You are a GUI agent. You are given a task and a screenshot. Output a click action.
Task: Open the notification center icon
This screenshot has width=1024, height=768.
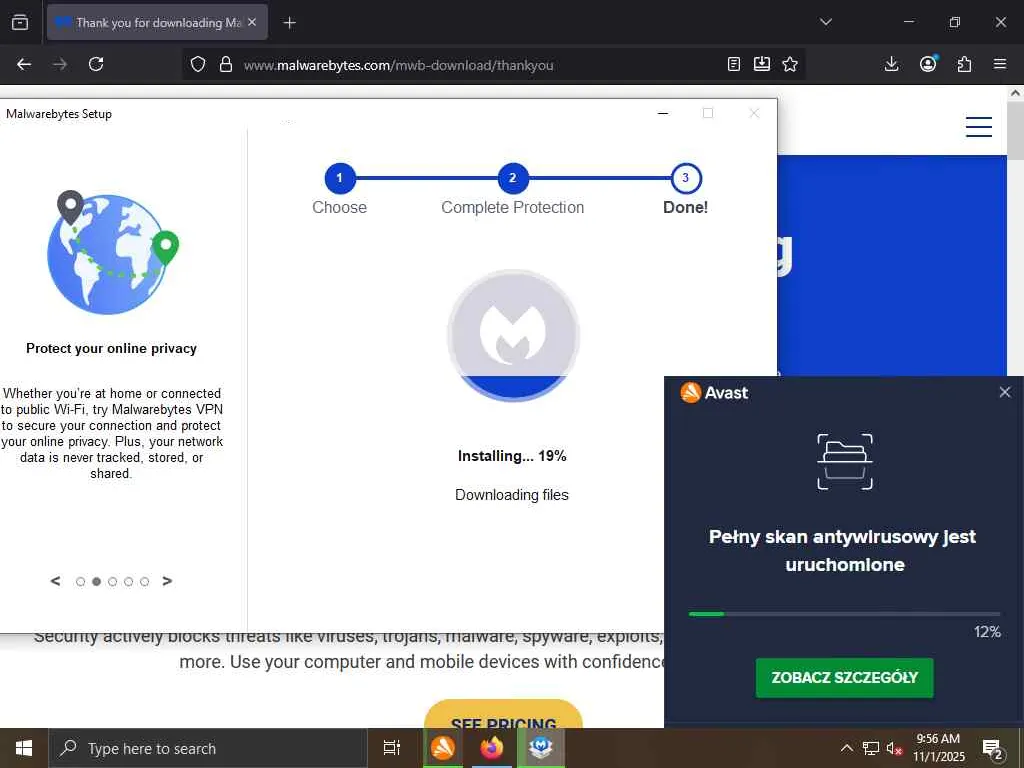993,748
